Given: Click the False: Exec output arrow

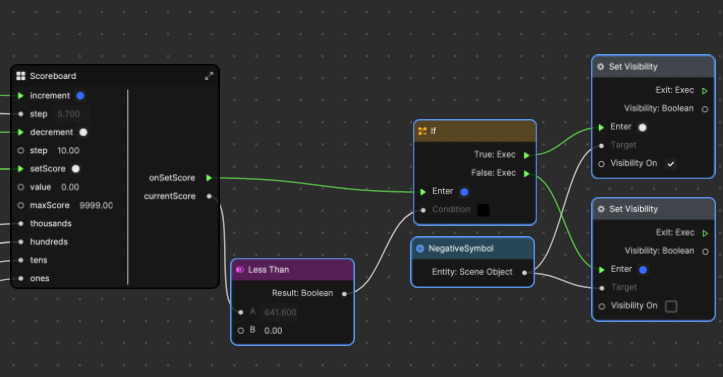Looking at the screenshot, I should click(x=527, y=173).
